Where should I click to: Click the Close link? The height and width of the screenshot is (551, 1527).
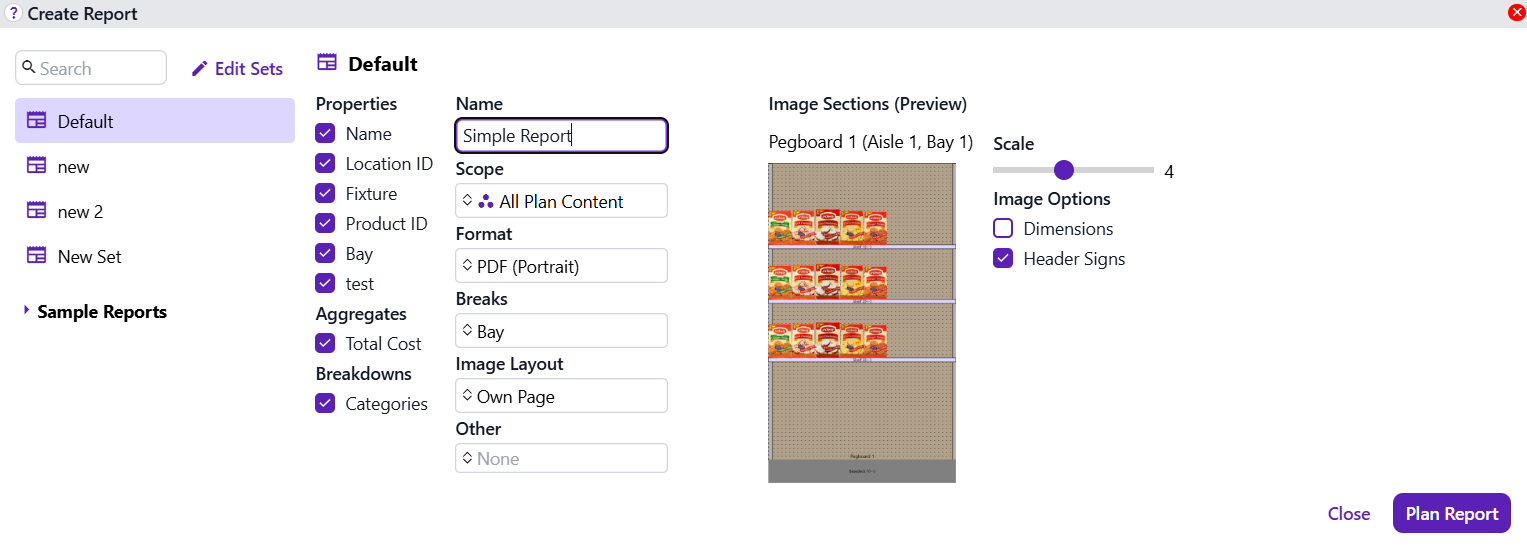tap(1348, 513)
